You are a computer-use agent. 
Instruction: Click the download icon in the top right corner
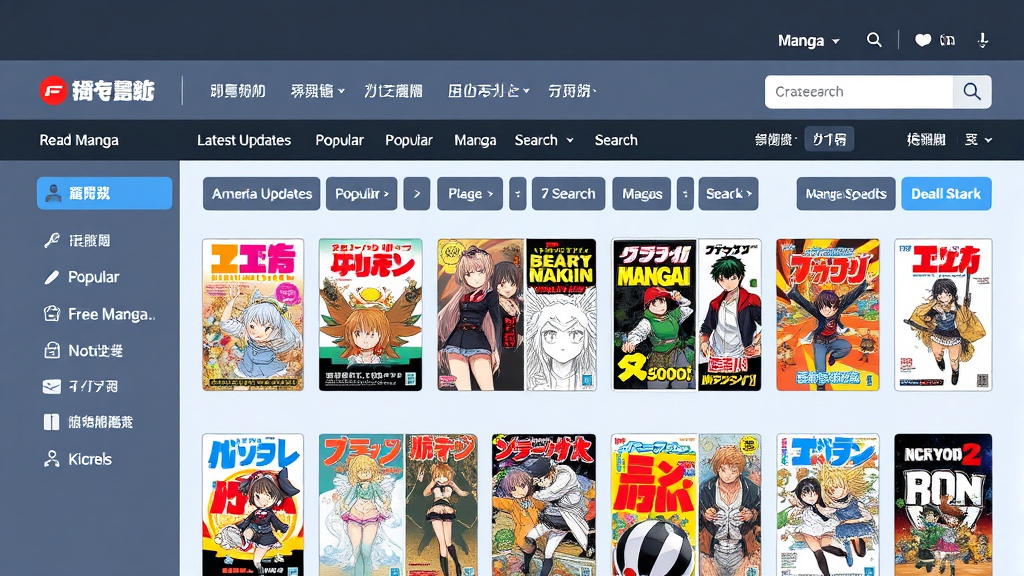pyautogui.click(x=981, y=40)
